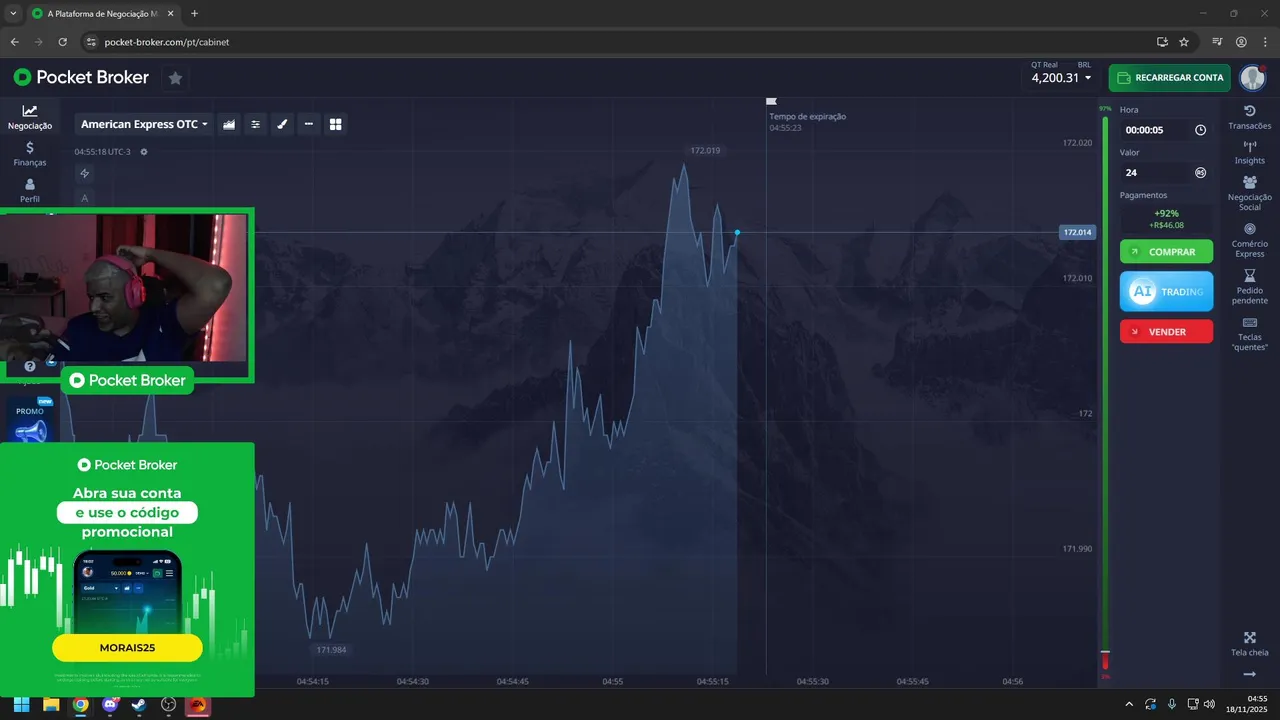Image resolution: width=1280 pixels, height=720 pixels.
Task: Open the Perfil section
Action: pos(30,190)
